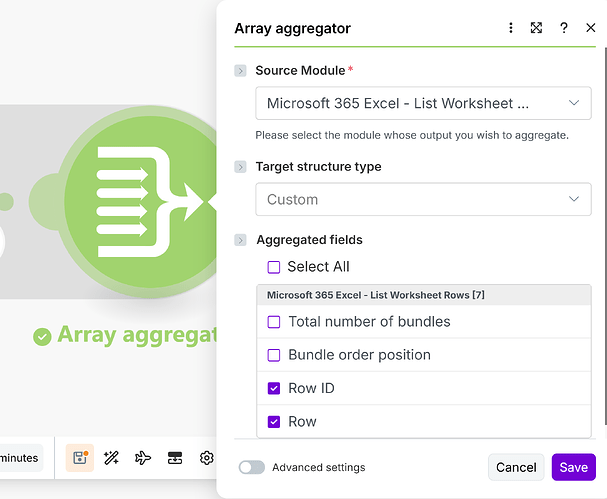
Task: Check the Select All checkbox
Action: [x=274, y=267]
